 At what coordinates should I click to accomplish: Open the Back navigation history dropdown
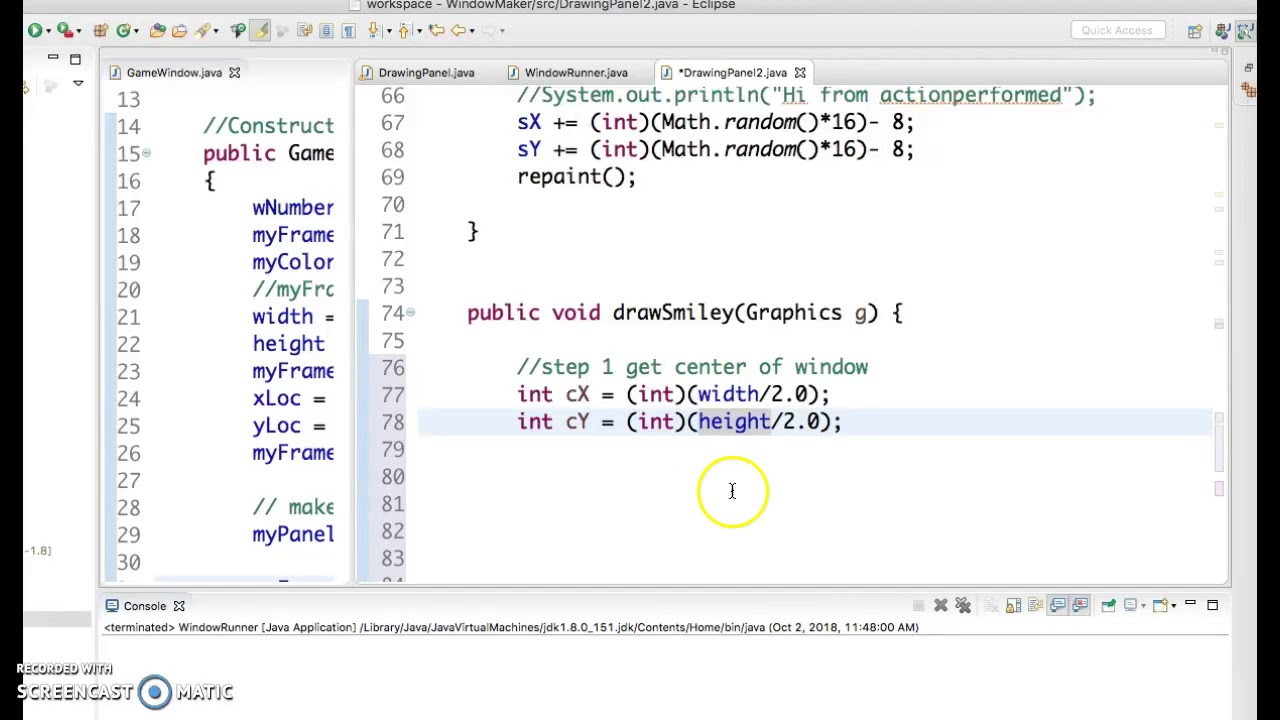472,31
